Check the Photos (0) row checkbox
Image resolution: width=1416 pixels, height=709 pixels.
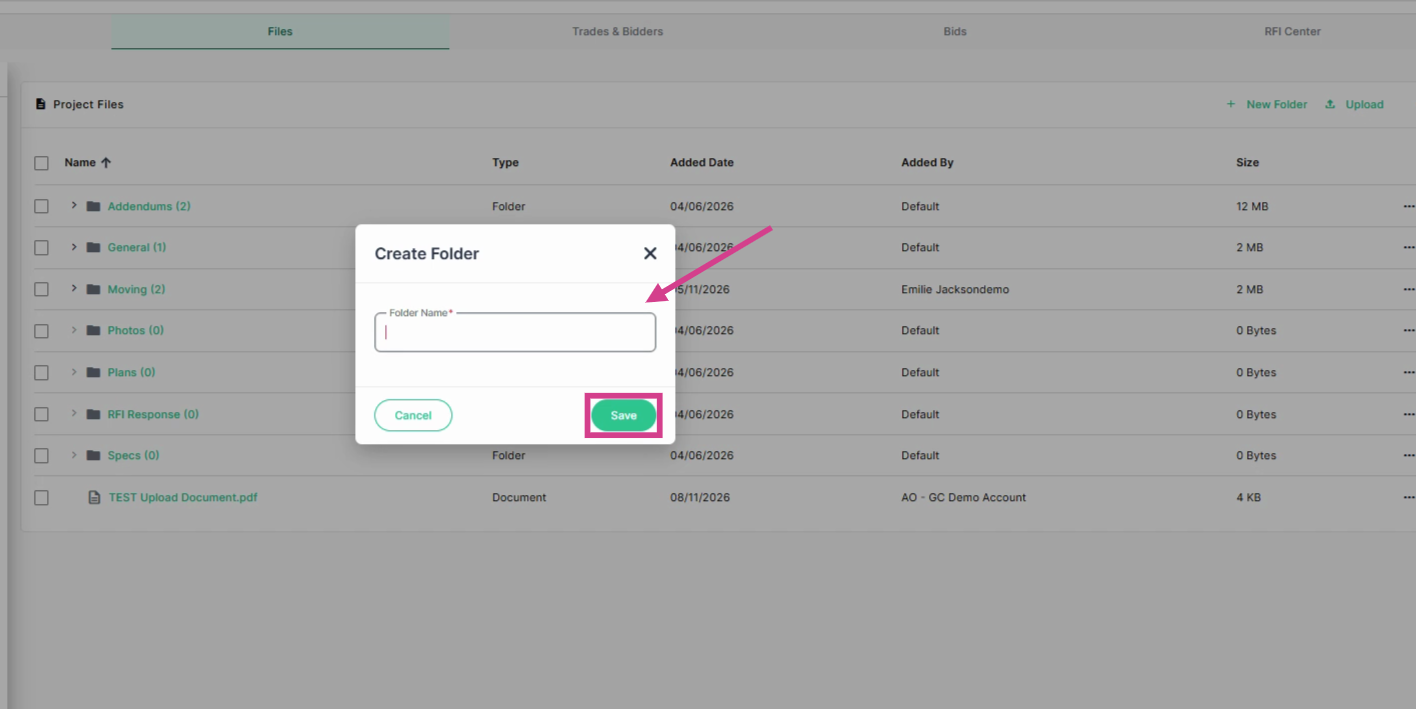(x=41, y=331)
